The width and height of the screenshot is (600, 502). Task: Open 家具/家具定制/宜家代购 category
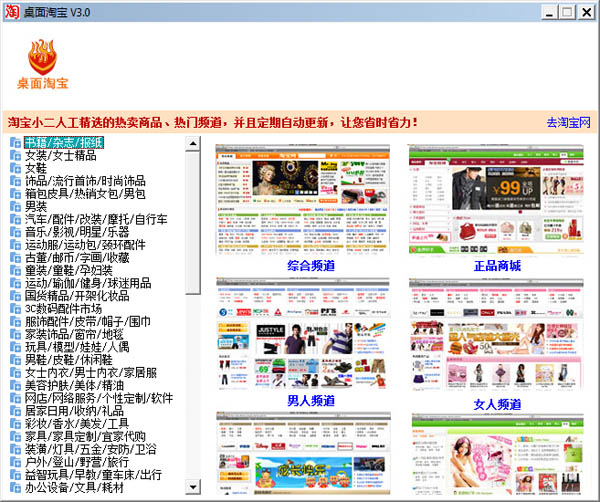coord(85,437)
